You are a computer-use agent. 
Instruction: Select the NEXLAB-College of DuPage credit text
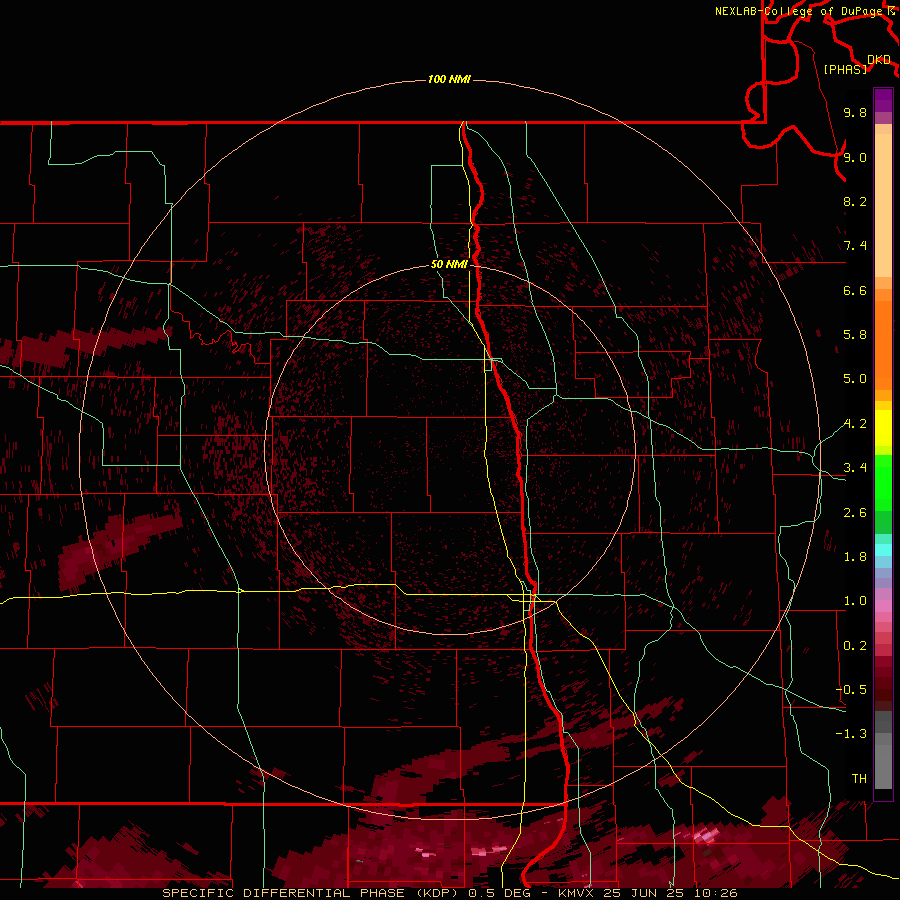[799, 11]
